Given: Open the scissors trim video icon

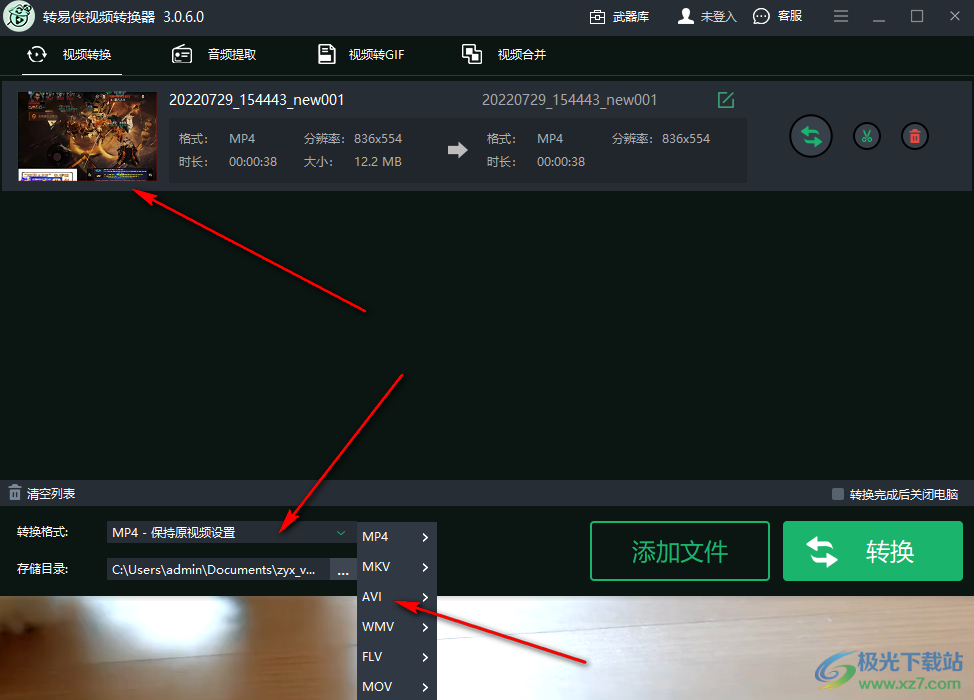Looking at the screenshot, I should [867, 136].
